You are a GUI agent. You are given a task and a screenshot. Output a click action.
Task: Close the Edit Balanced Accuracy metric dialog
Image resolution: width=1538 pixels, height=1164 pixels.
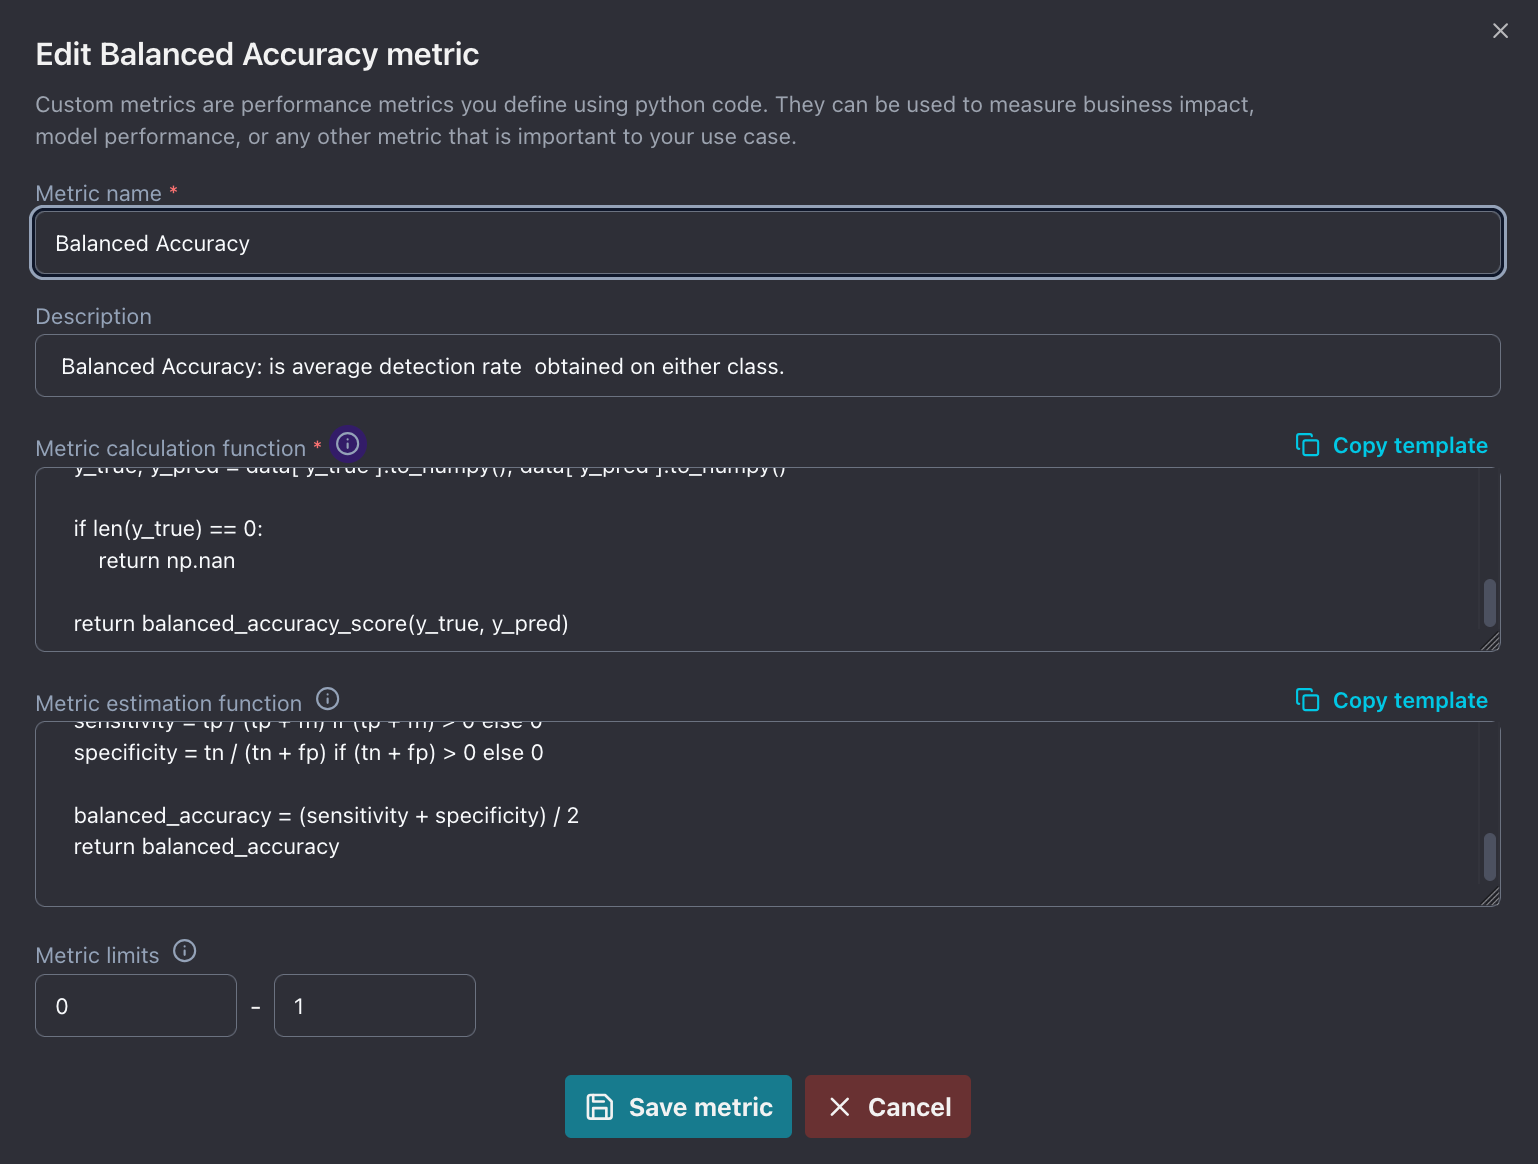pyautogui.click(x=1500, y=31)
